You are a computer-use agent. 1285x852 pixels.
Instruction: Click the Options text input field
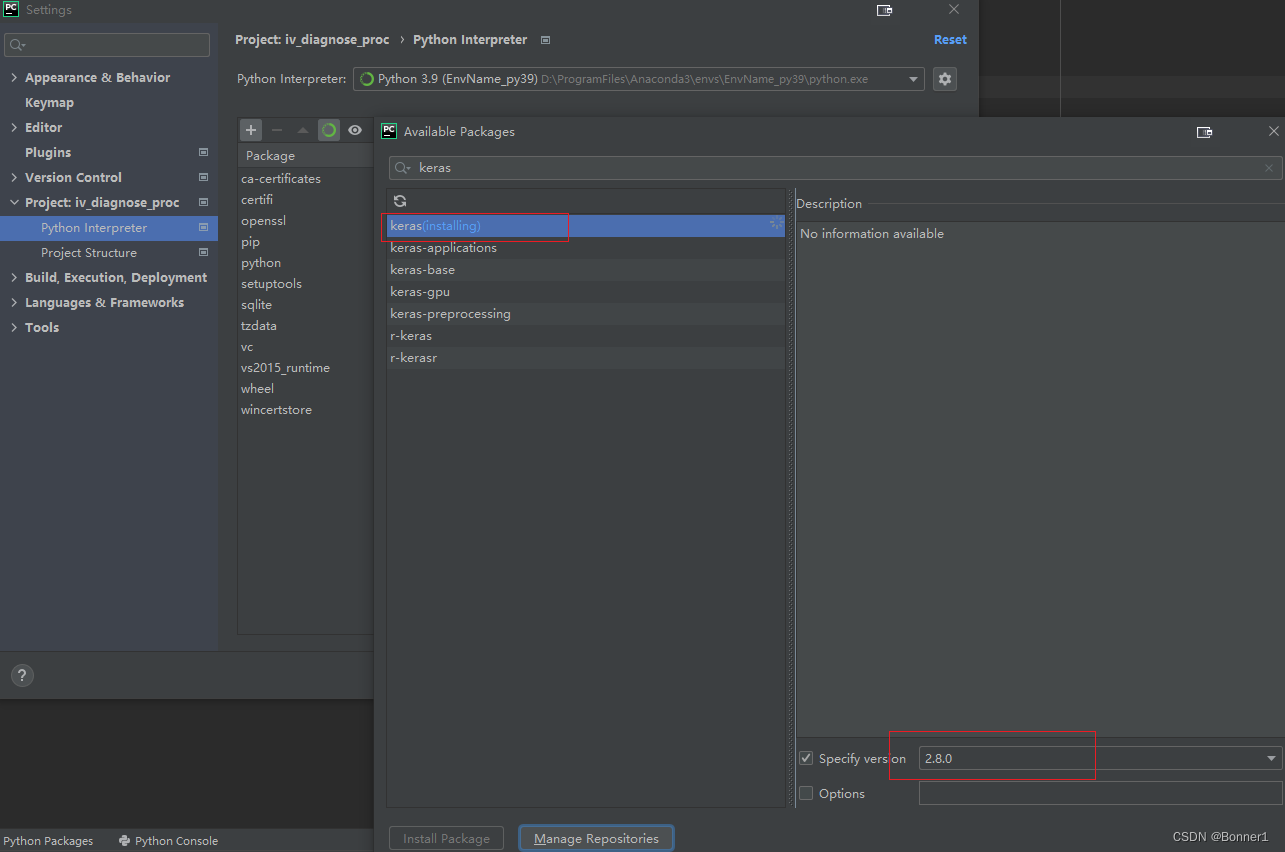tap(1100, 793)
